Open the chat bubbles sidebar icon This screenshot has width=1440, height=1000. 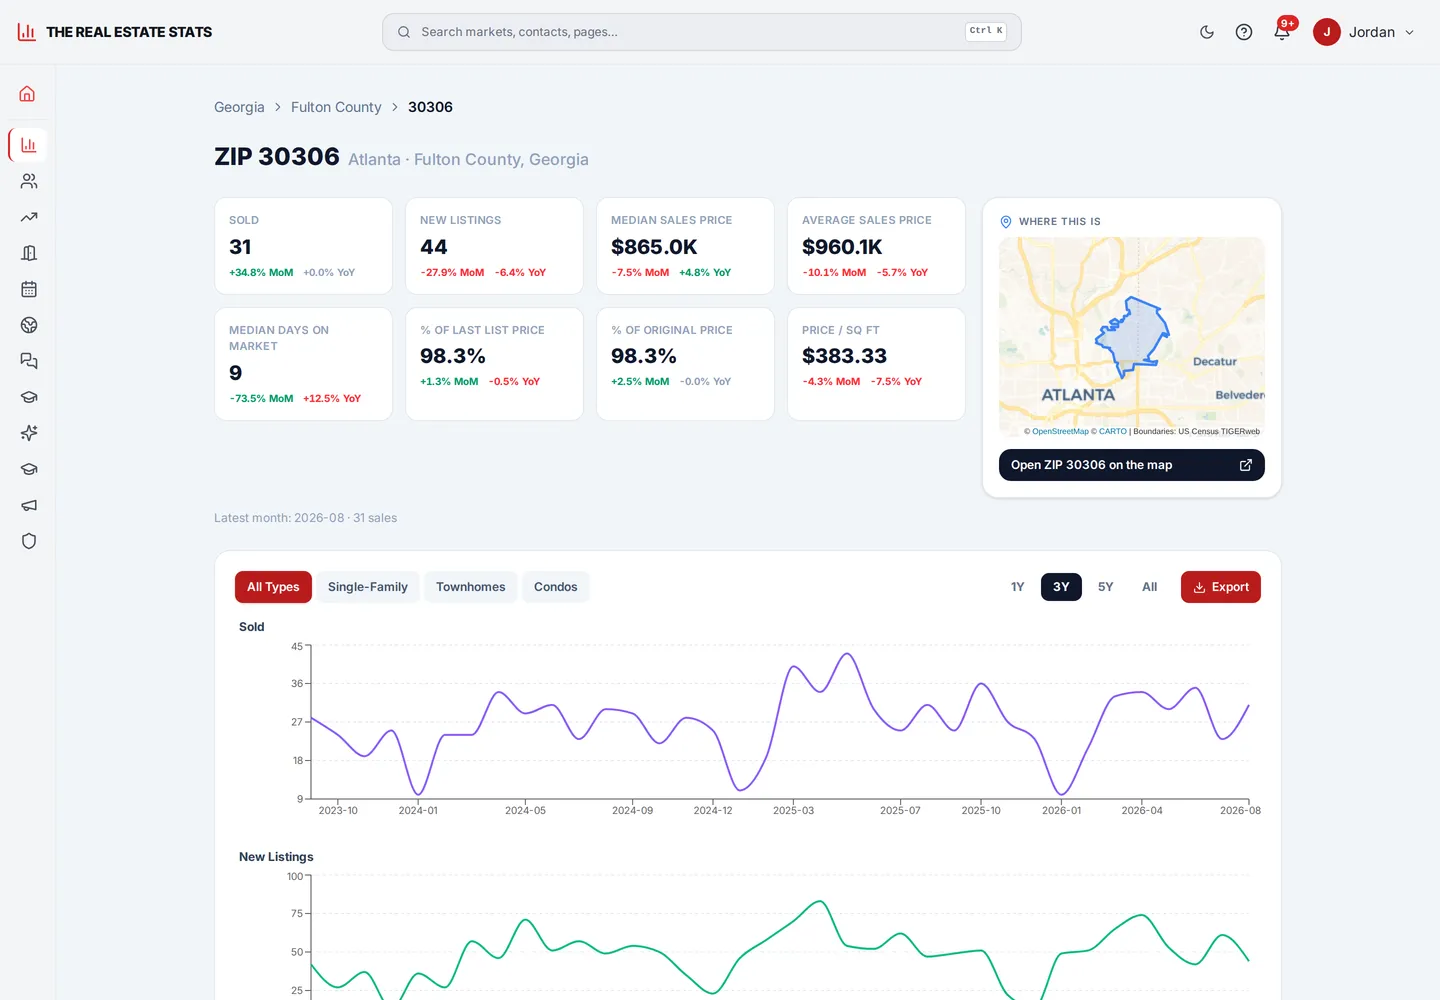pos(28,361)
